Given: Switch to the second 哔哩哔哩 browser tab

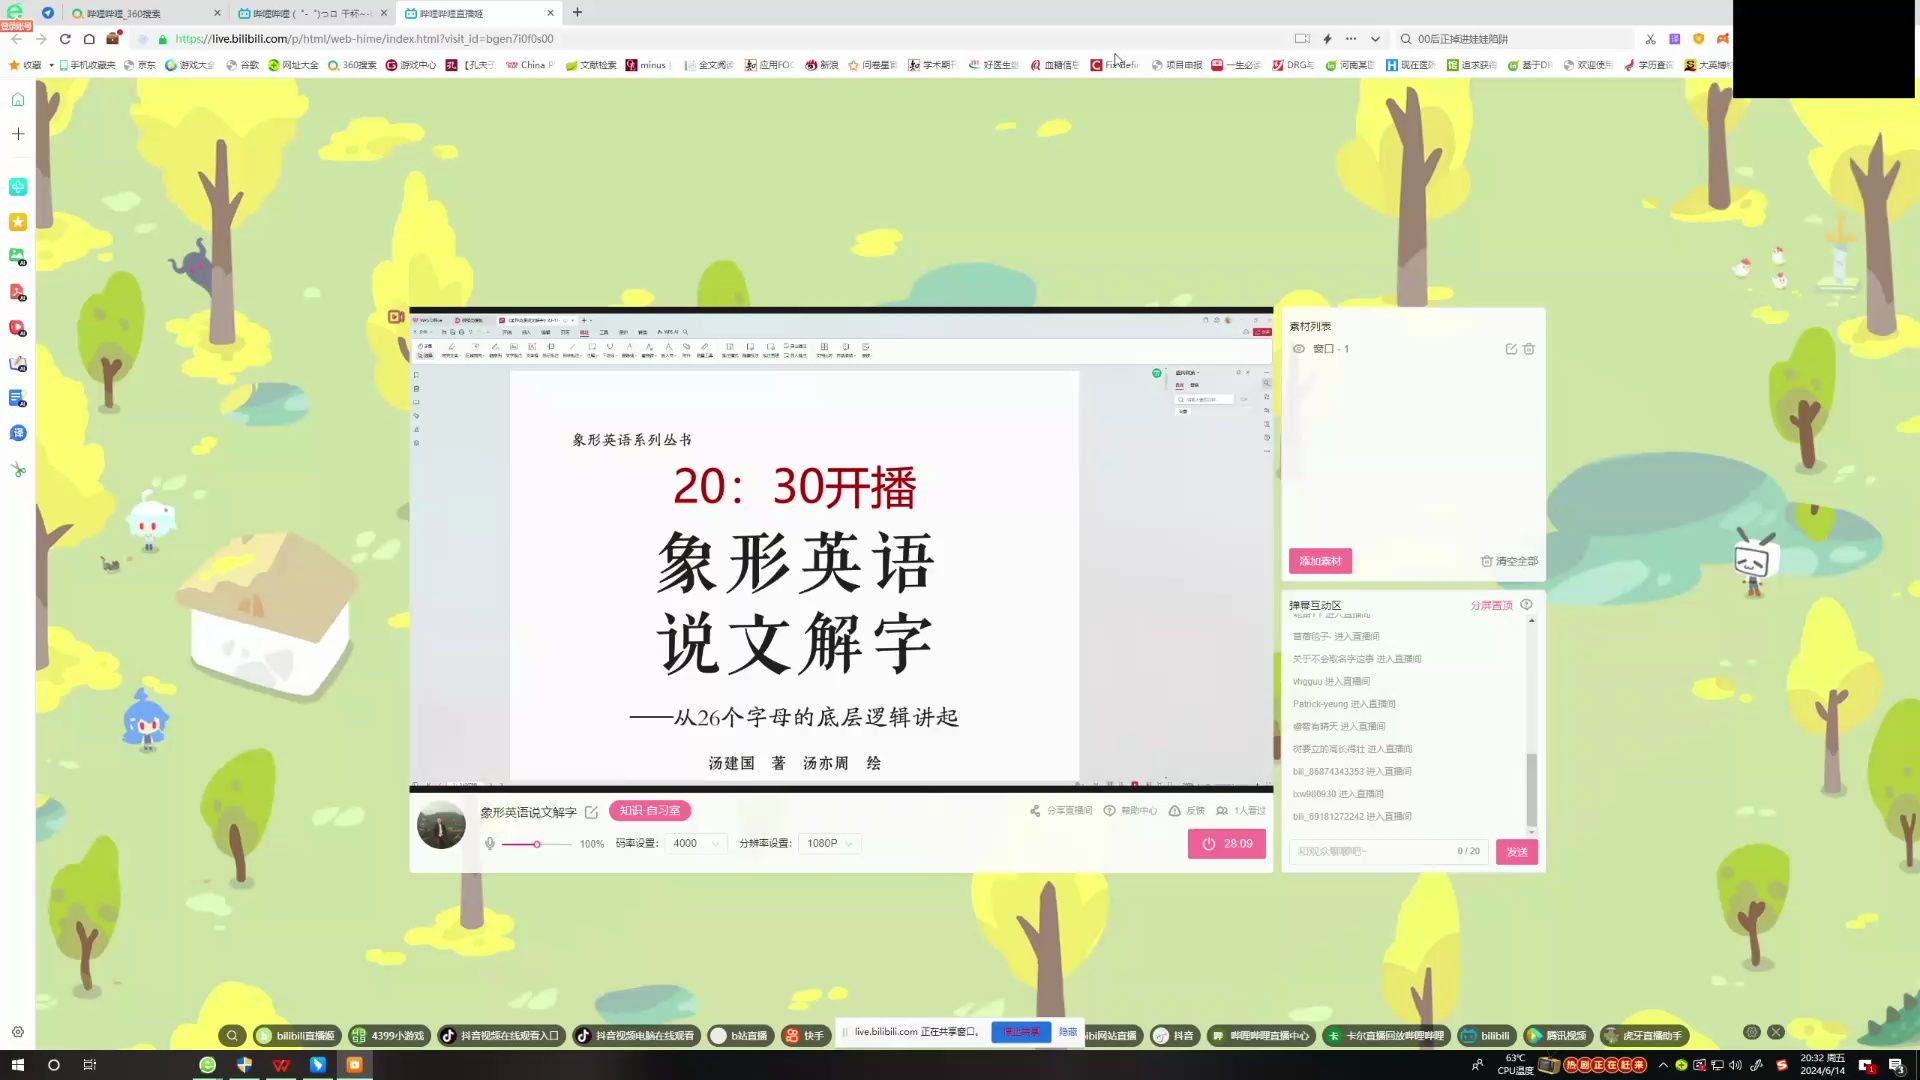Looking at the screenshot, I should coord(312,13).
